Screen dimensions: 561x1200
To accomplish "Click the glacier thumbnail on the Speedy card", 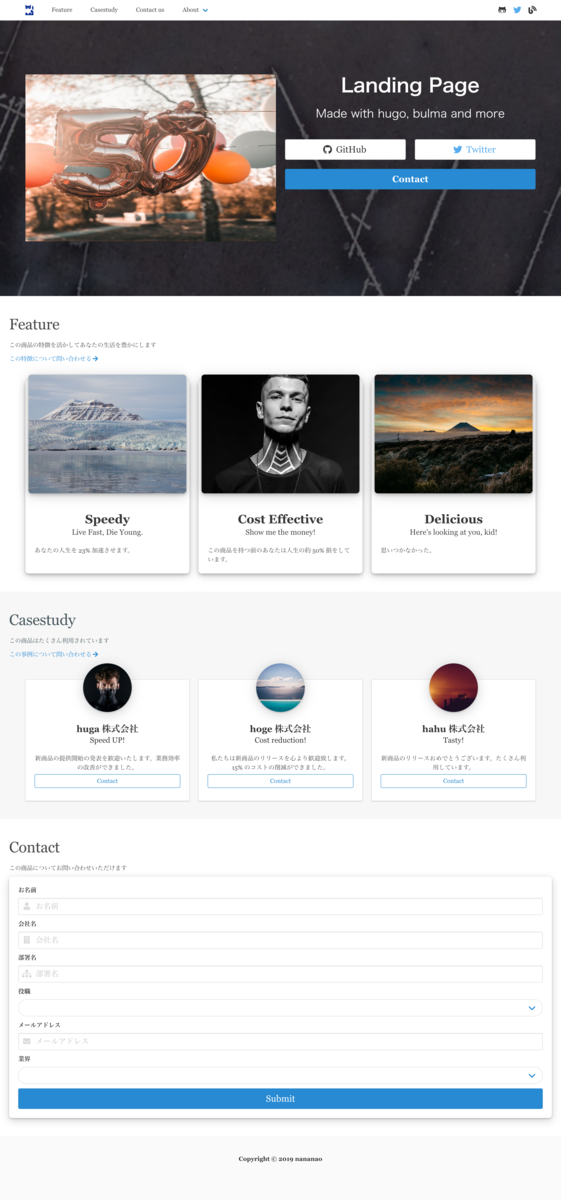I will coord(107,434).
